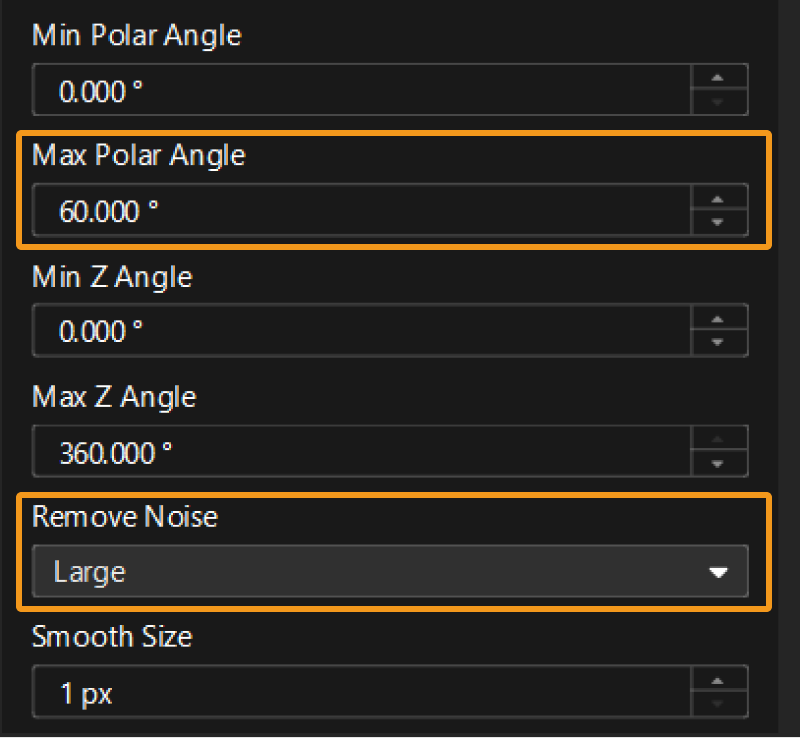Viewport: 800px width, 738px height.
Task: Reduce Smooth Size with down arrow
Action: coord(717,705)
